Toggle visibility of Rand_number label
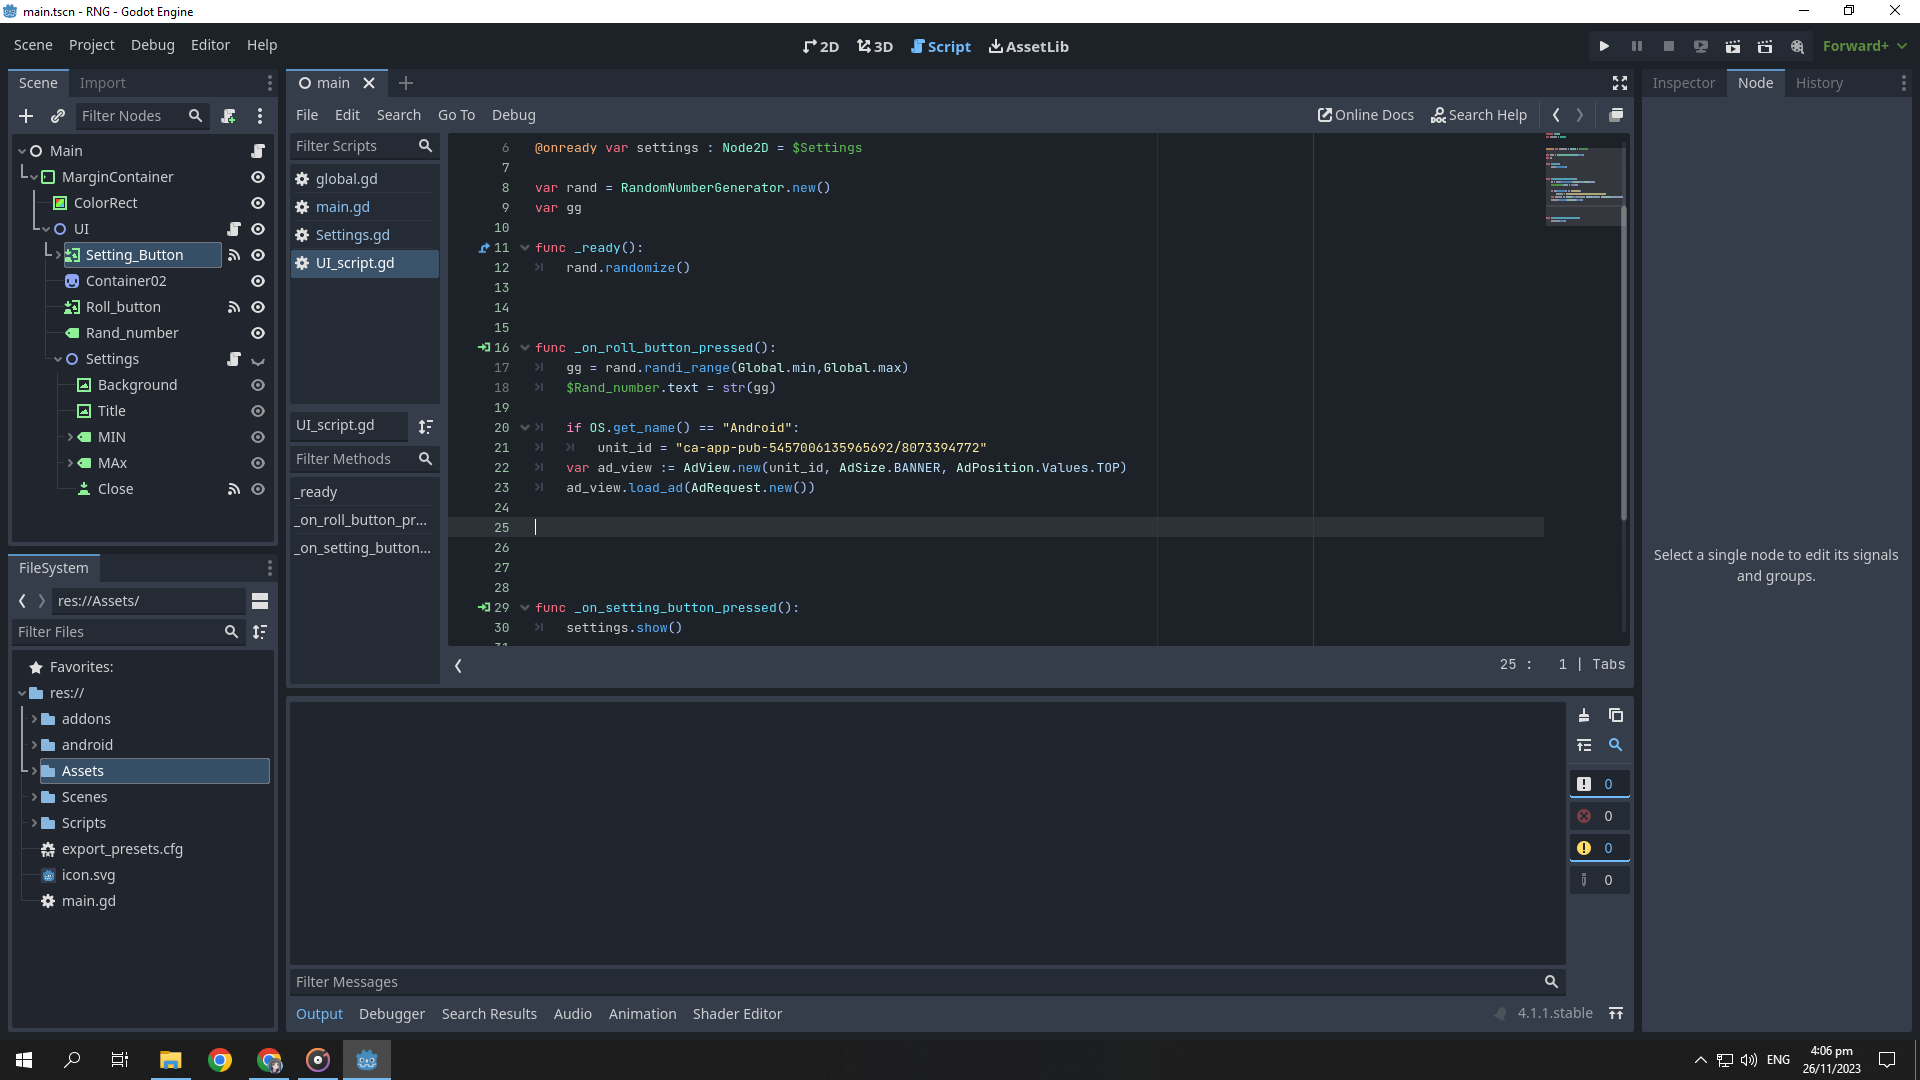The width and height of the screenshot is (1920, 1080). coord(258,333)
